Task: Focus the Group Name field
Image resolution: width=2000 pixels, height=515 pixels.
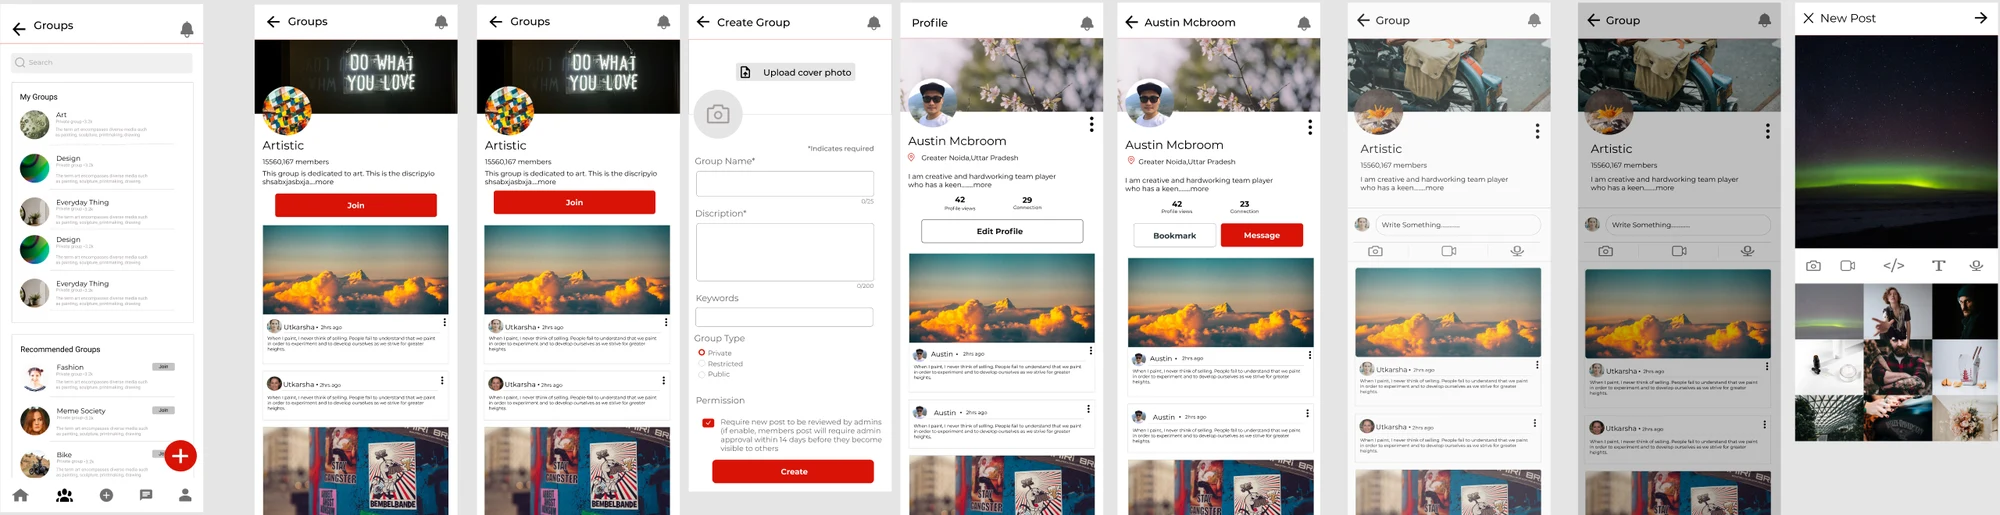Action: (x=785, y=183)
